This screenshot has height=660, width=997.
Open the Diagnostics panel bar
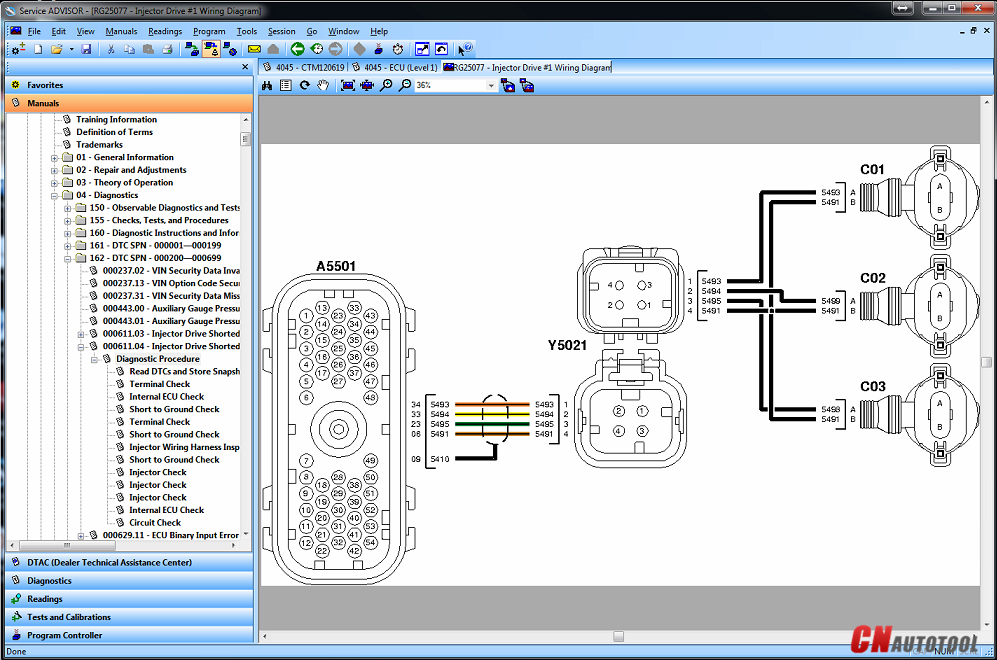click(129, 581)
